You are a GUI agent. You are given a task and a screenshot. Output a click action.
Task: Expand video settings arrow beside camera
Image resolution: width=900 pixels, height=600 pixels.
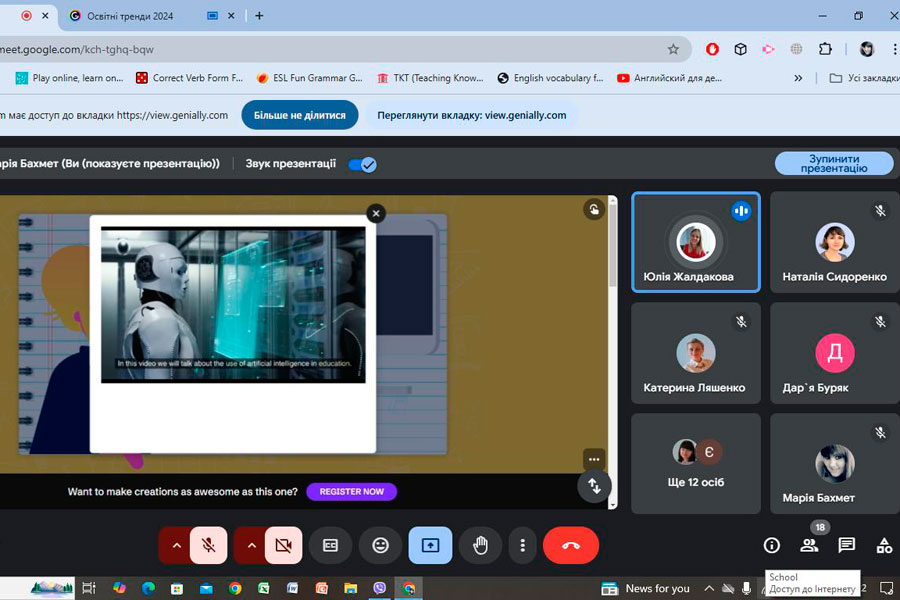coord(251,545)
